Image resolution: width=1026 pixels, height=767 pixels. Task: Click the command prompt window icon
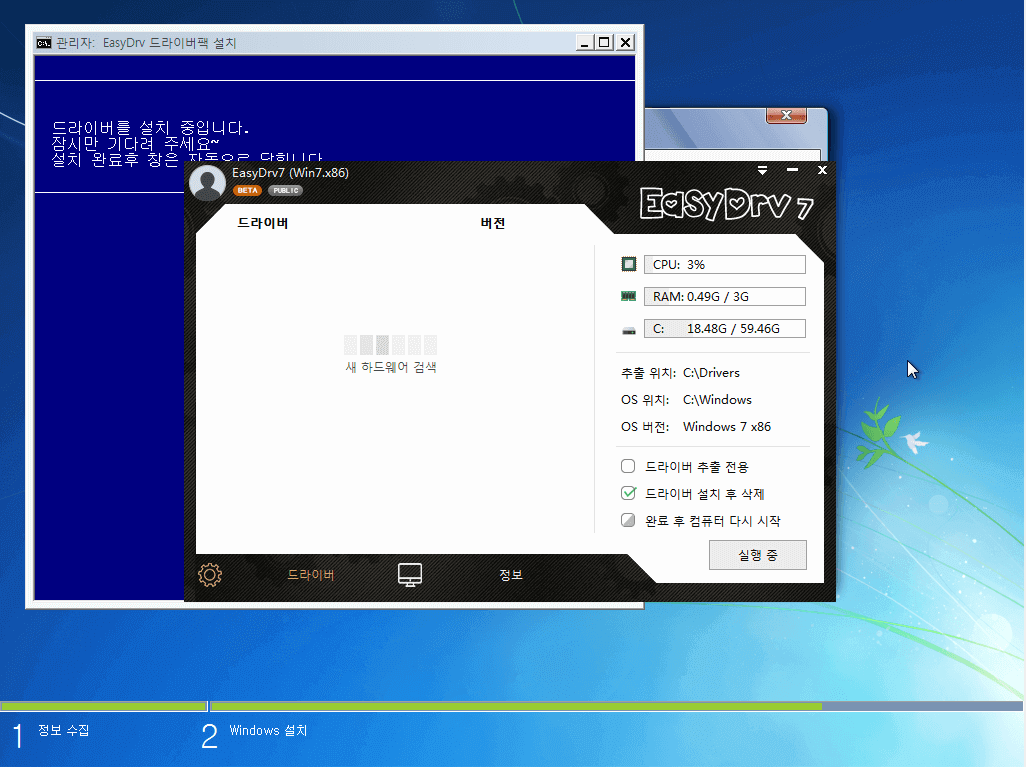pyautogui.click(x=44, y=43)
